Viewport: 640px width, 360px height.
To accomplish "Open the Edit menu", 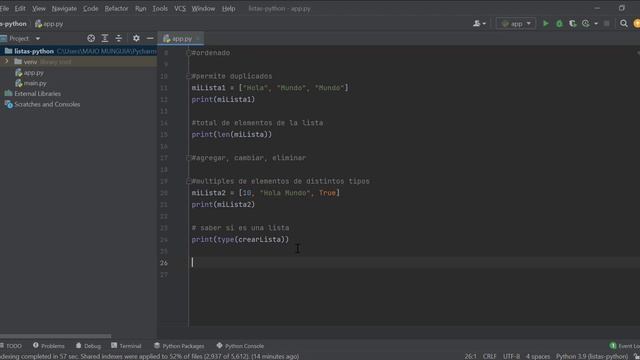I will (x=20, y=9).
